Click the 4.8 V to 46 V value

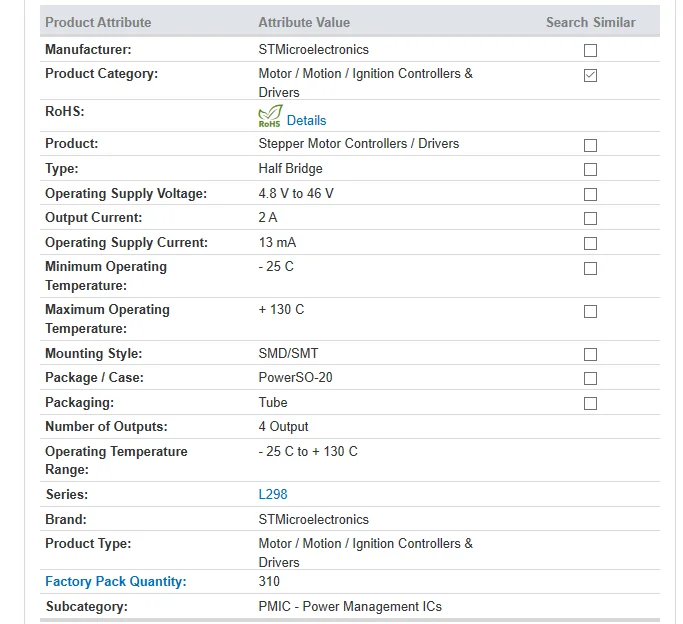pyautogui.click(x=296, y=193)
